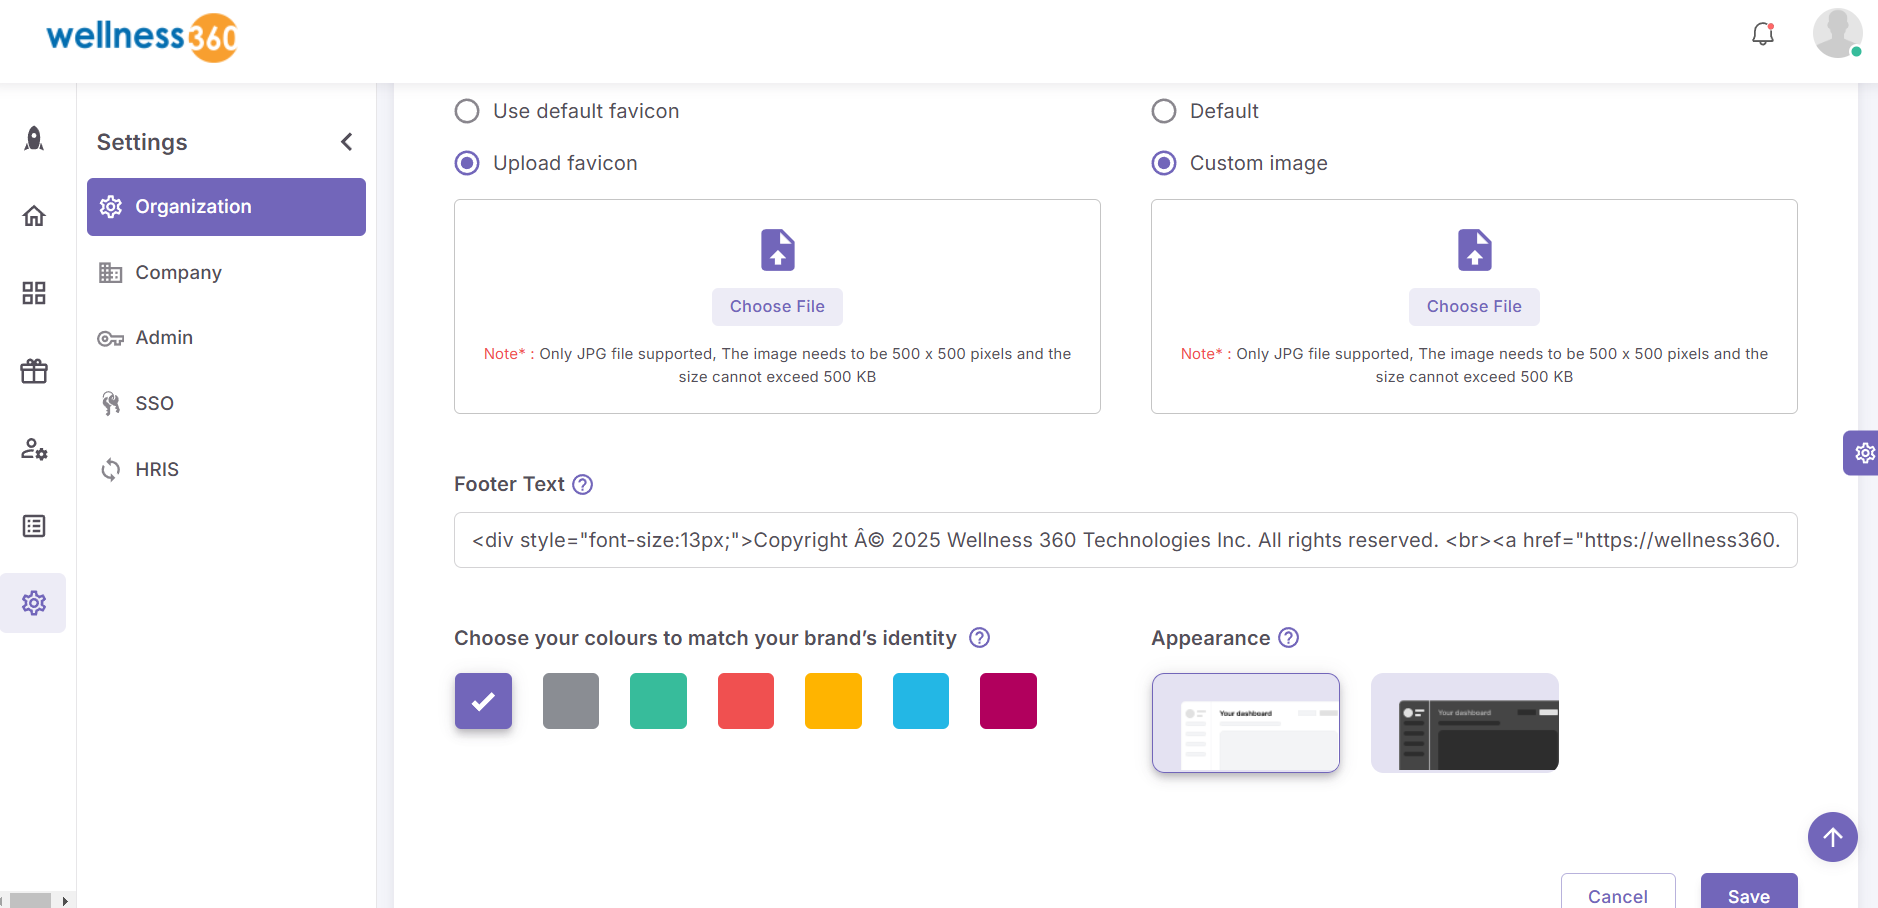This screenshot has width=1878, height=908.
Task: Open the user management sidebar icon
Action: 34,449
